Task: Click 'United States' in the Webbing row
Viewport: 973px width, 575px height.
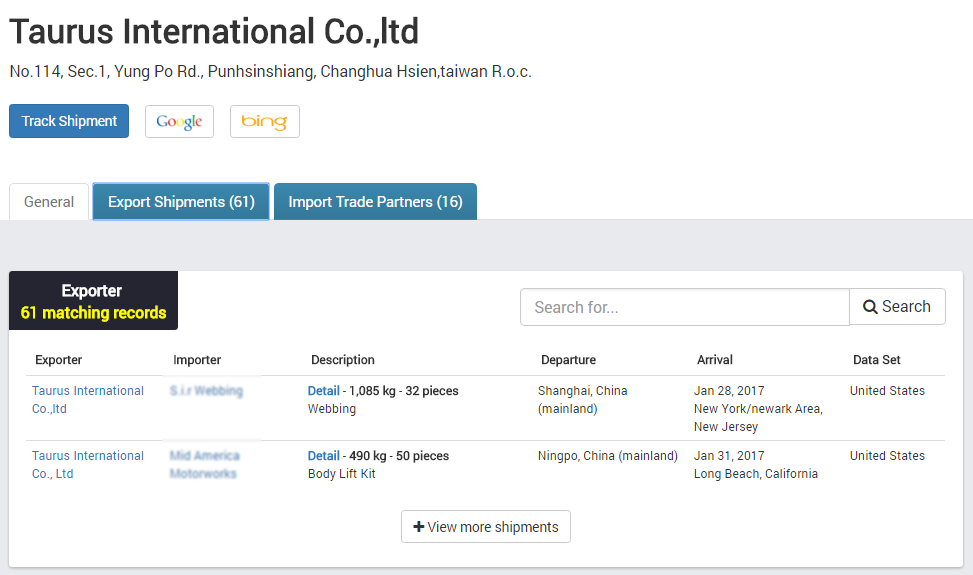Action: coord(887,391)
